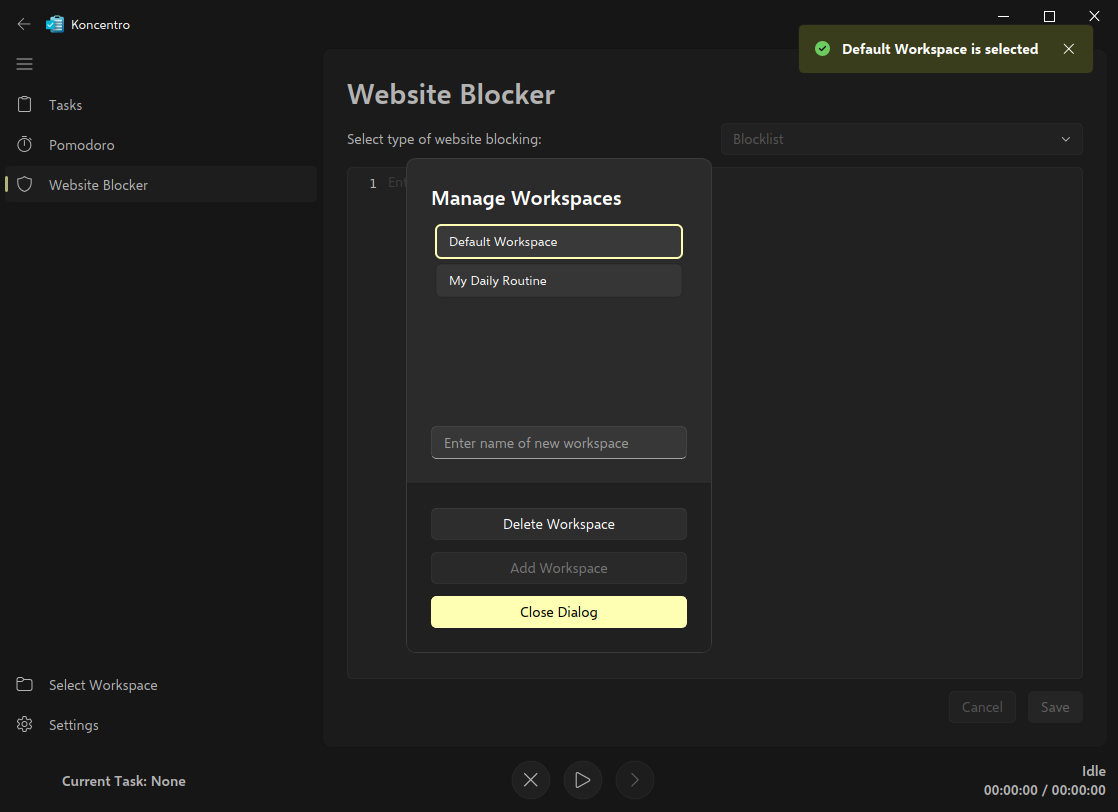This screenshot has height=812, width=1118.
Task: Click the back arrow icon
Action: [24, 25]
